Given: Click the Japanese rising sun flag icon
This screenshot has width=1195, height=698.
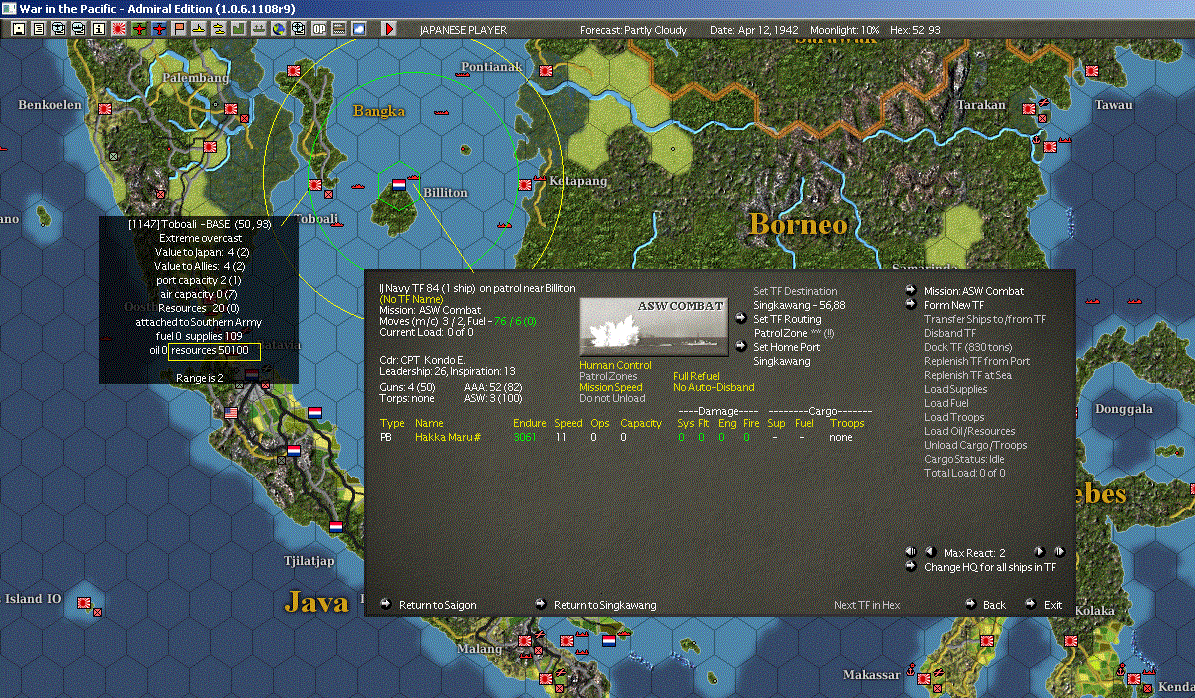Looking at the screenshot, I should point(118,29).
